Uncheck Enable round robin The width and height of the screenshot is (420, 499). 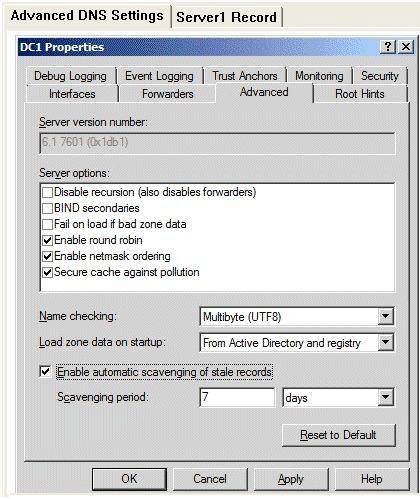(x=48, y=240)
